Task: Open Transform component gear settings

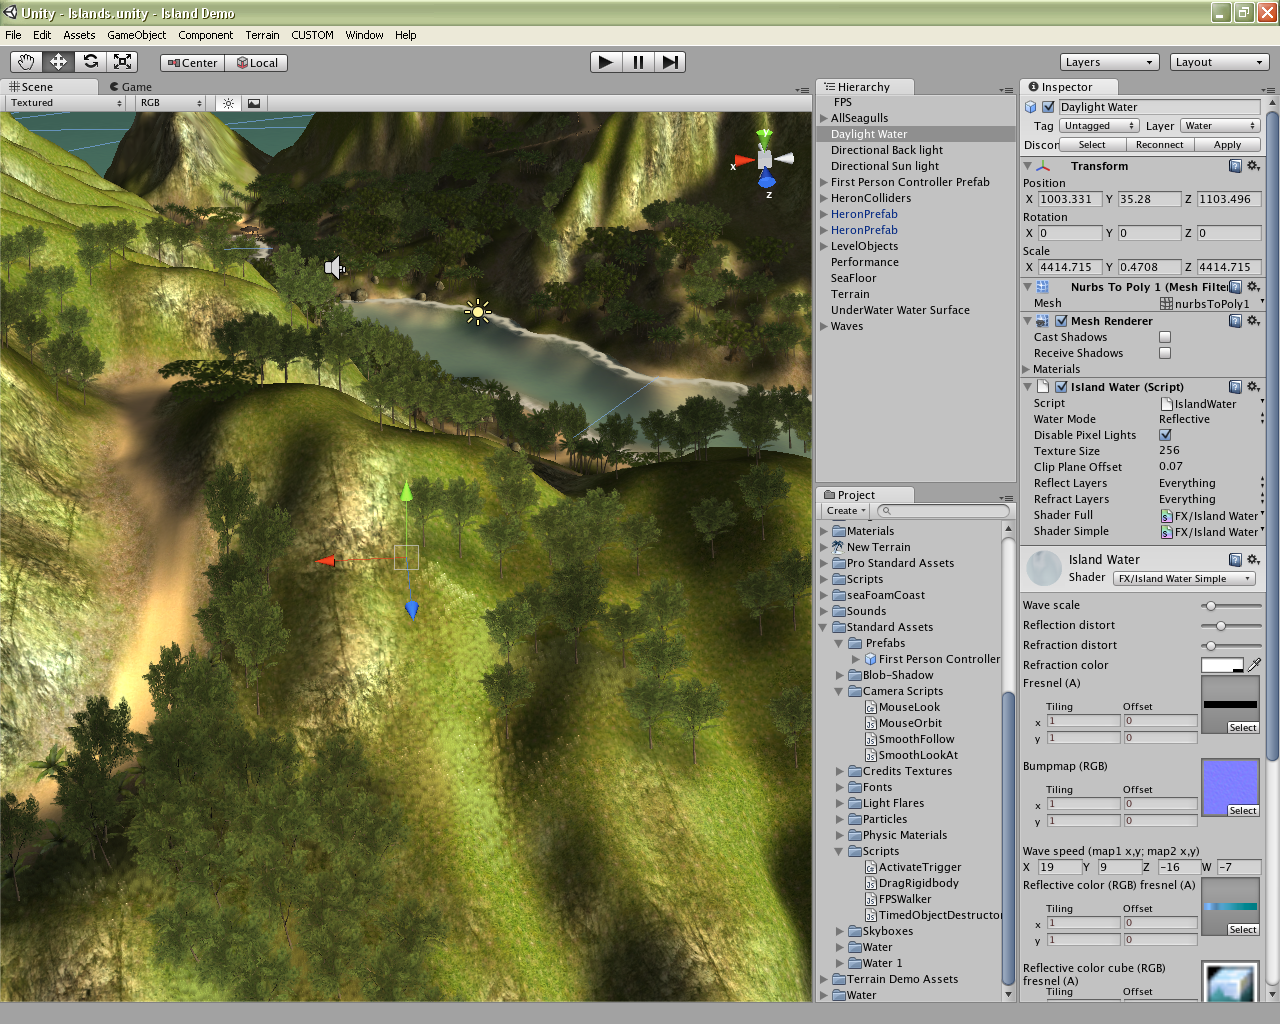Action: point(1253,166)
